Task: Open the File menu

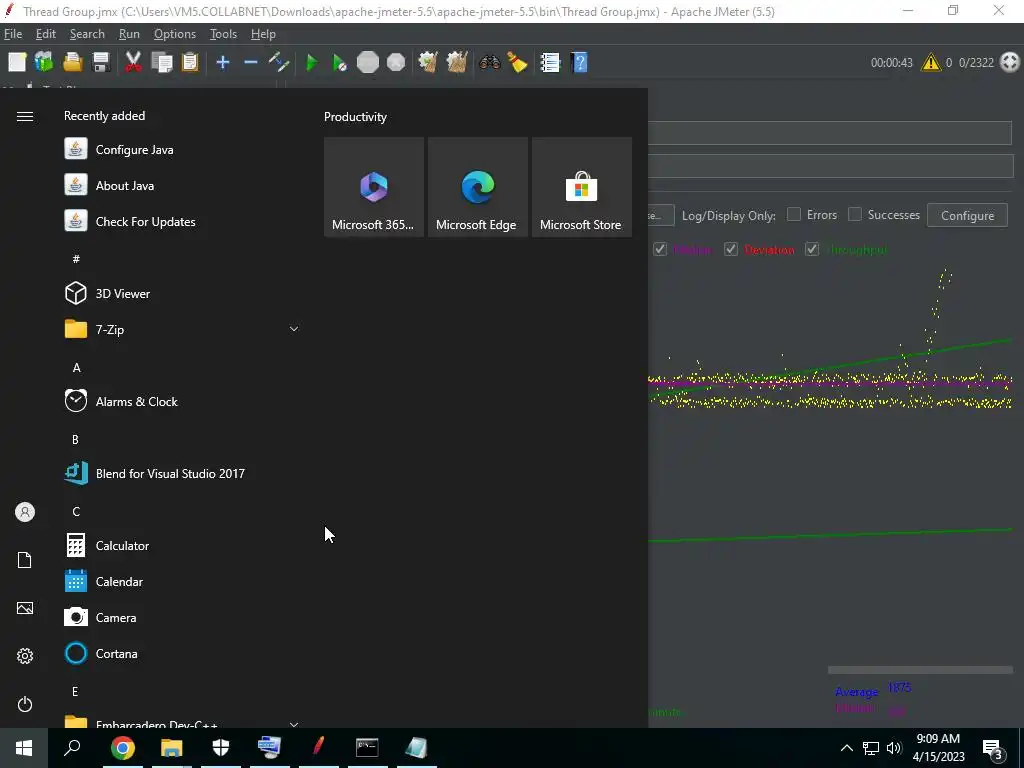Action: coord(13,34)
